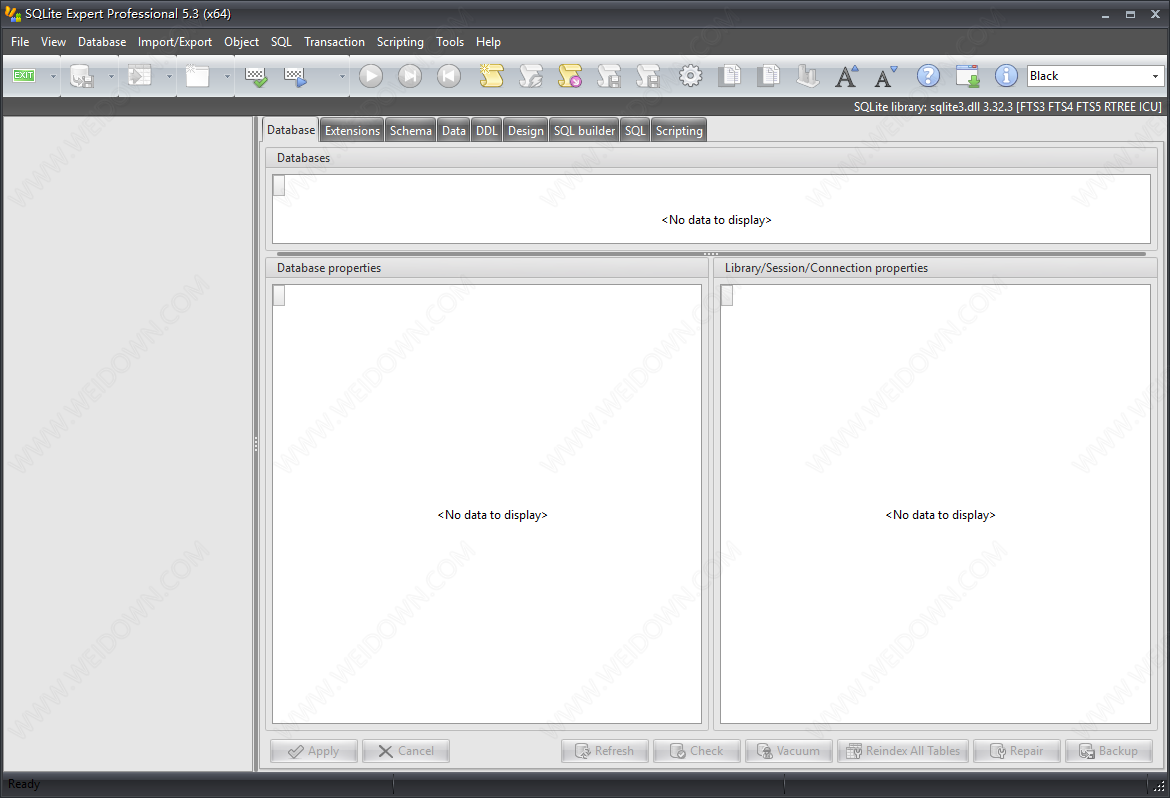This screenshot has width=1170, height=798.
Task: Click the Ready status bar text
Action: (x=24, y=784)
